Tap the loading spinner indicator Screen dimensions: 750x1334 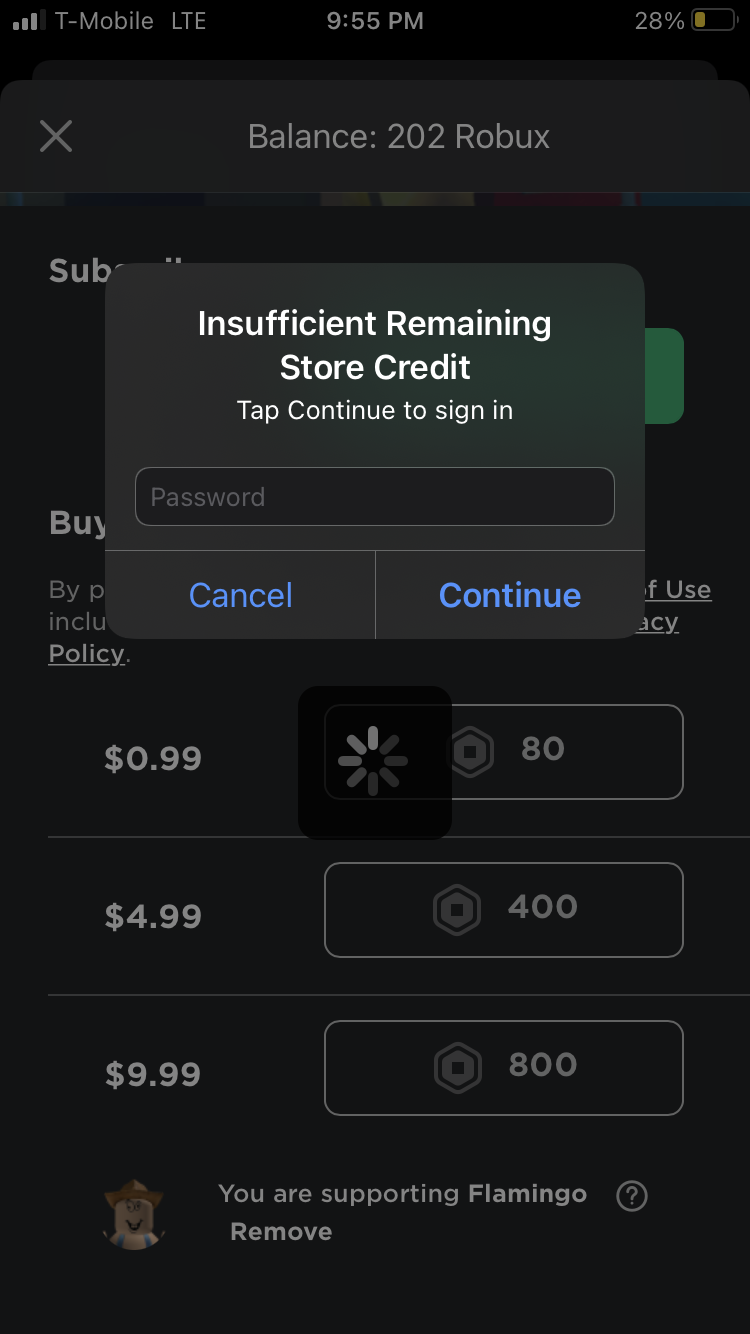pos(374,762)
